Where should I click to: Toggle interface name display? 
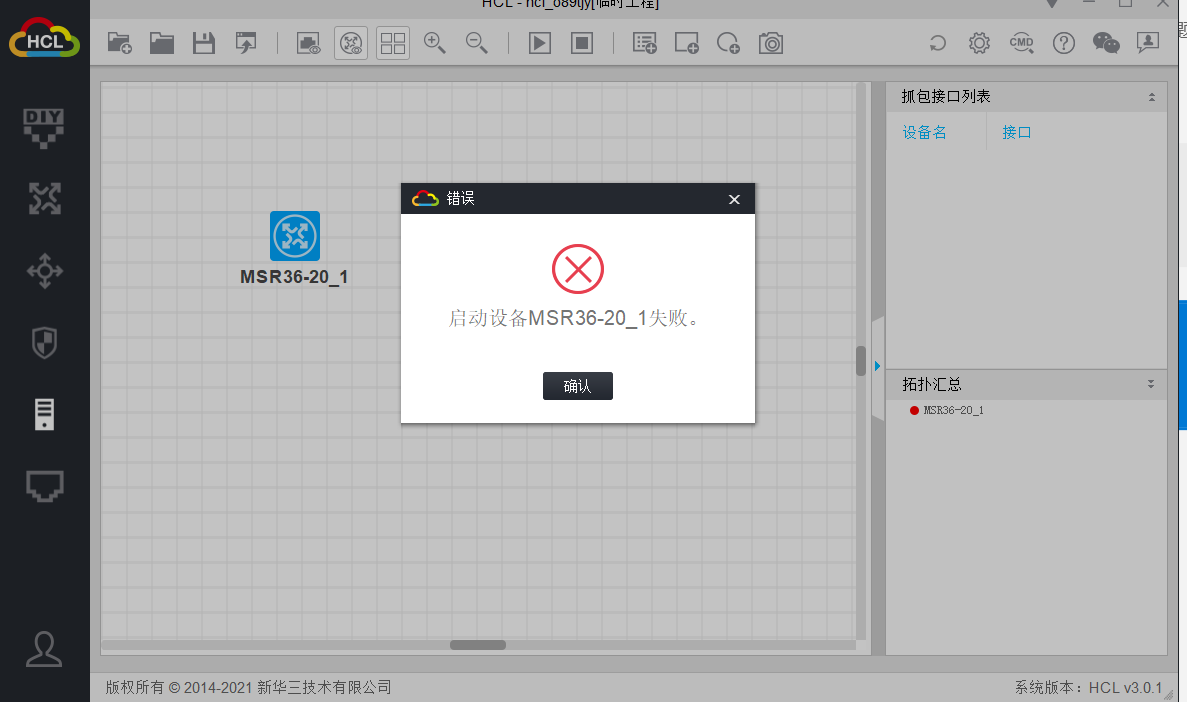click(x=308, y=43)
